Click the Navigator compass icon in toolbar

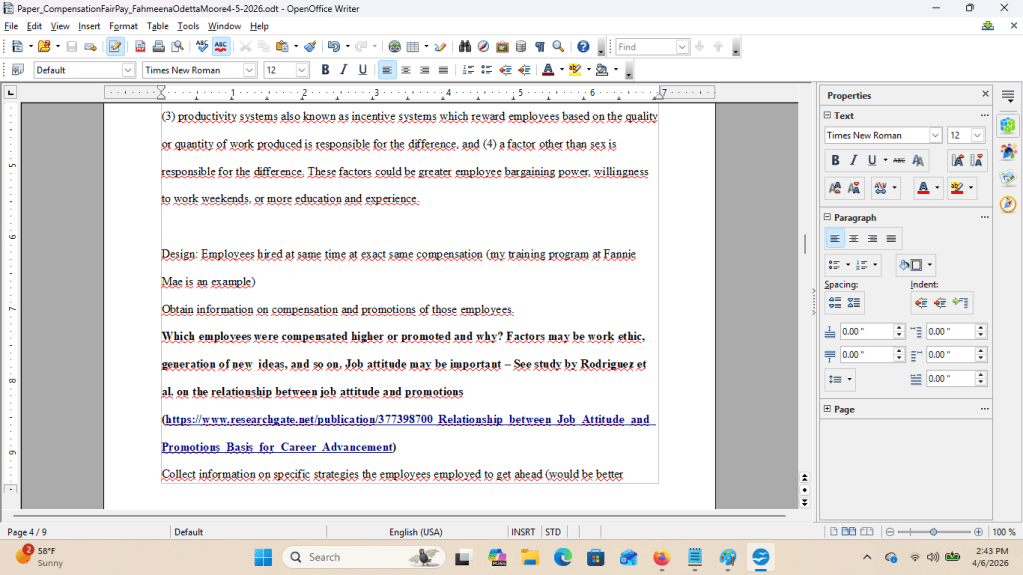[483, 47]
